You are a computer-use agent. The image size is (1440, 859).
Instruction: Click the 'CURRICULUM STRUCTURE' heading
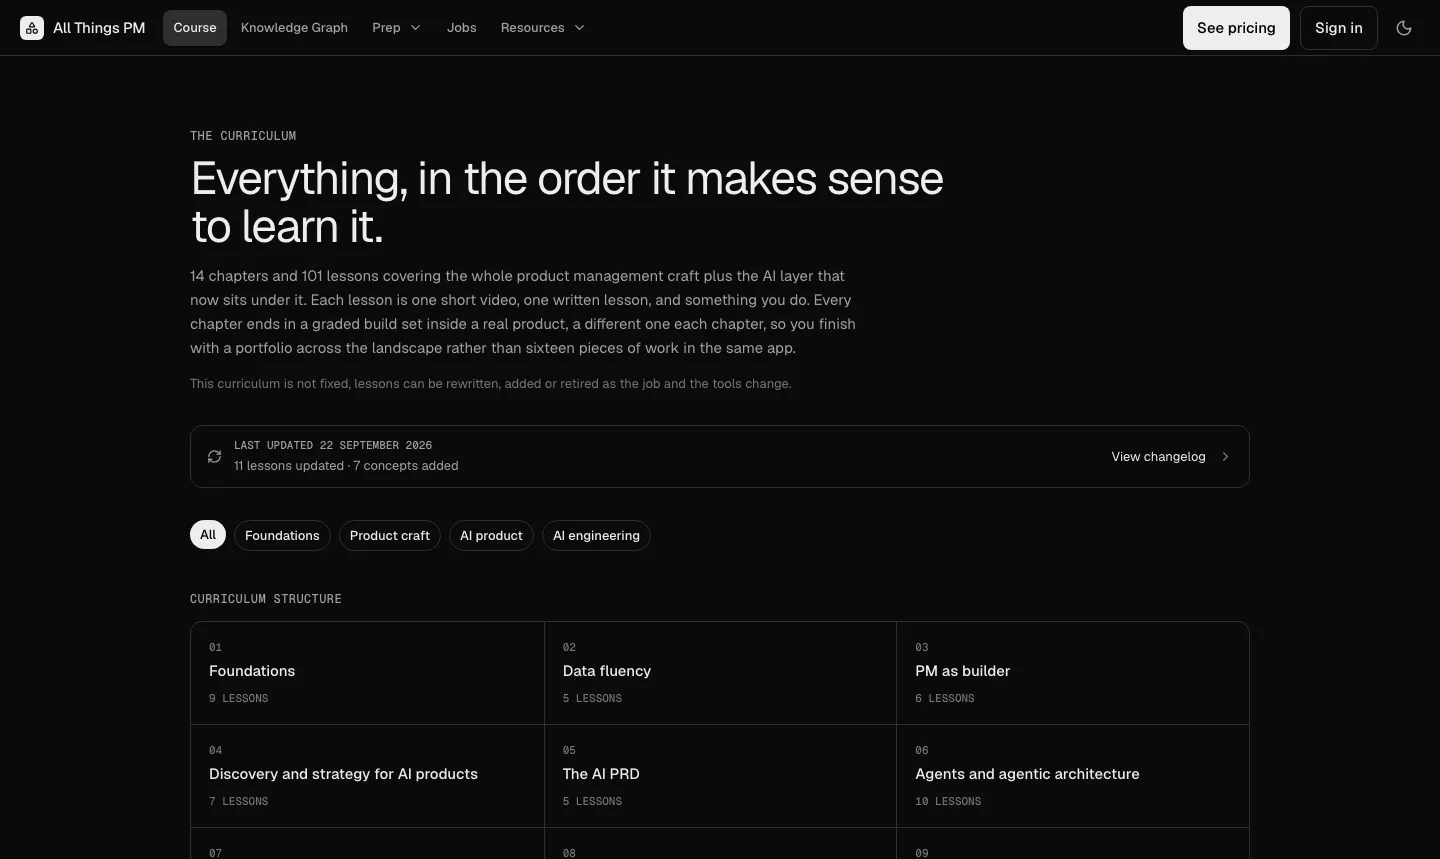click(266, 599)
